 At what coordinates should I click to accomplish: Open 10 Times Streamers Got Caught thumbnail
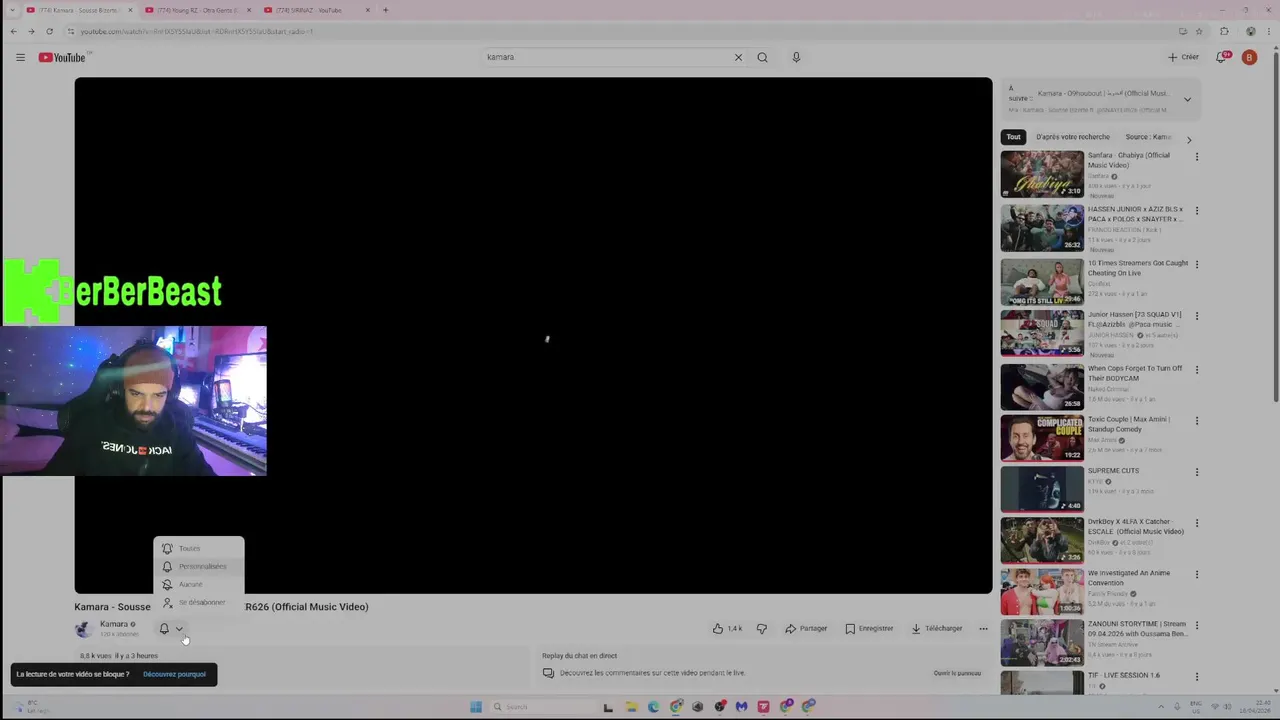point(1042,282)
